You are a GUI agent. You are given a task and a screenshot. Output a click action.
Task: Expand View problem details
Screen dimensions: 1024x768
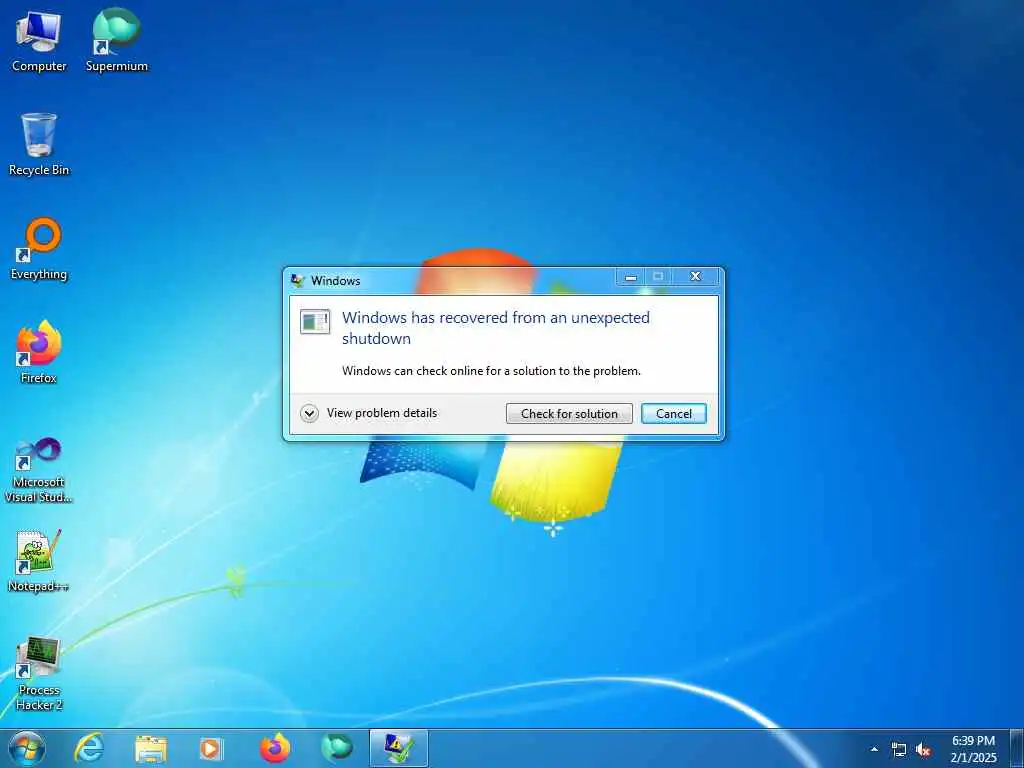pos(369,413)
